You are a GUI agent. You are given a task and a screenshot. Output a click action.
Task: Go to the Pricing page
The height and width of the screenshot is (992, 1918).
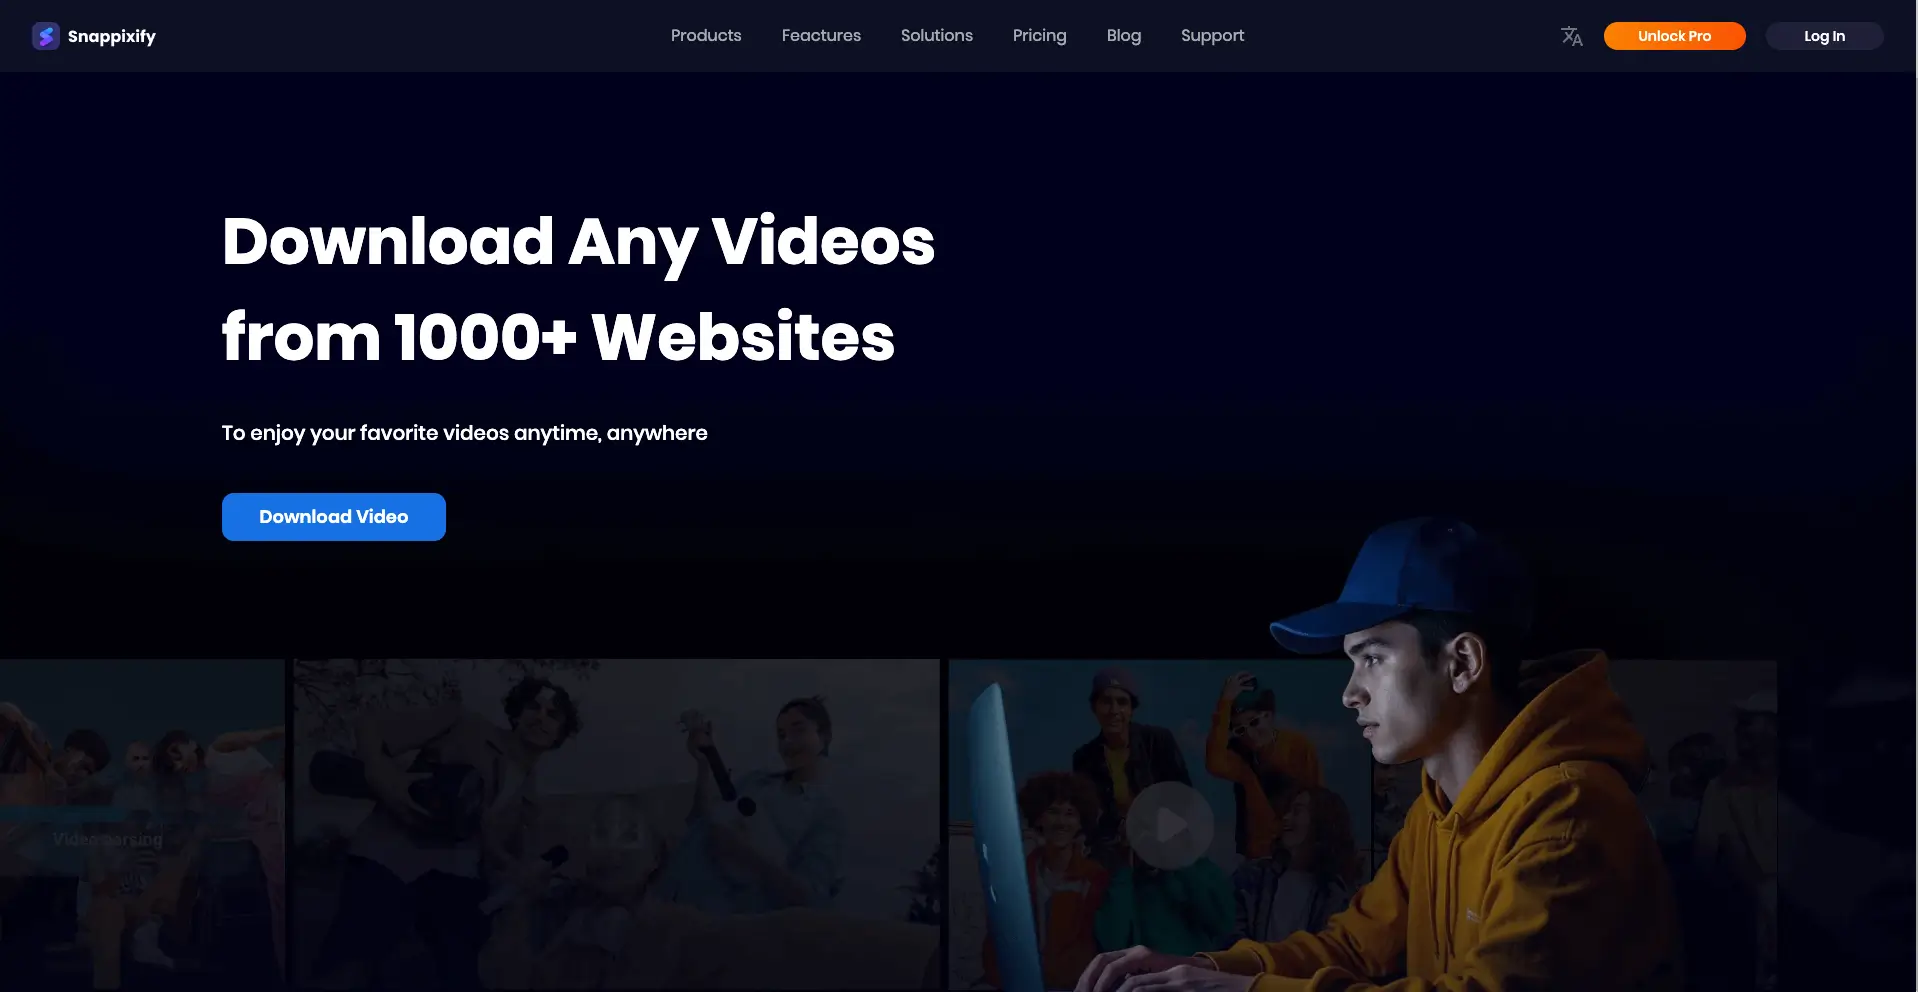pos(1039,36)
